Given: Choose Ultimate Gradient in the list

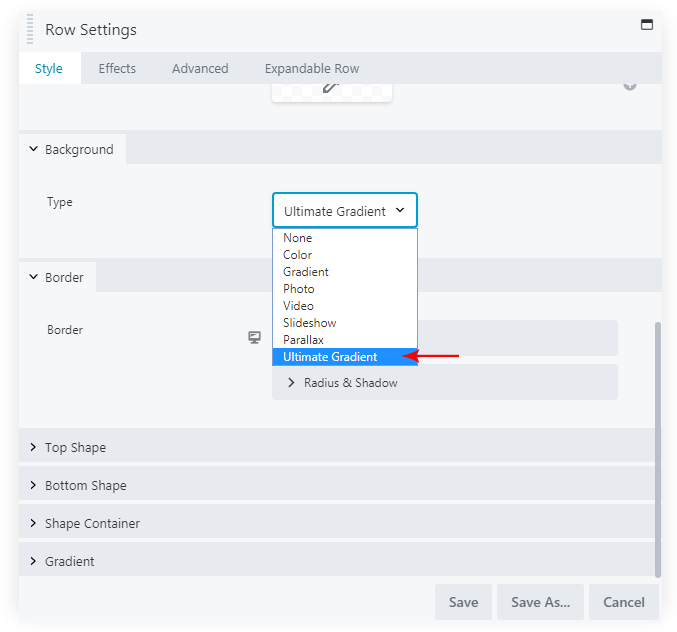Looking at the screenshot, I should (330, 357).
